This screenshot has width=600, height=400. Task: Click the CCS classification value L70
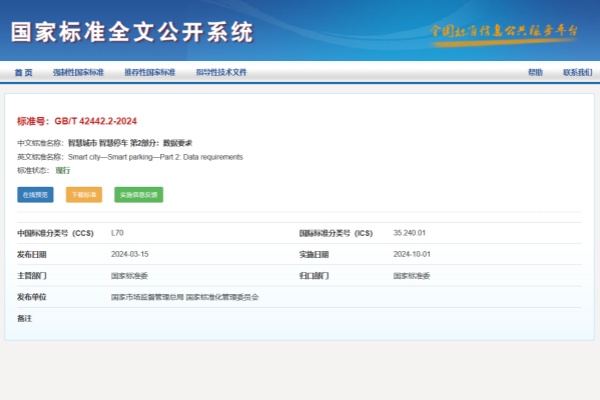tap(117, 232)
